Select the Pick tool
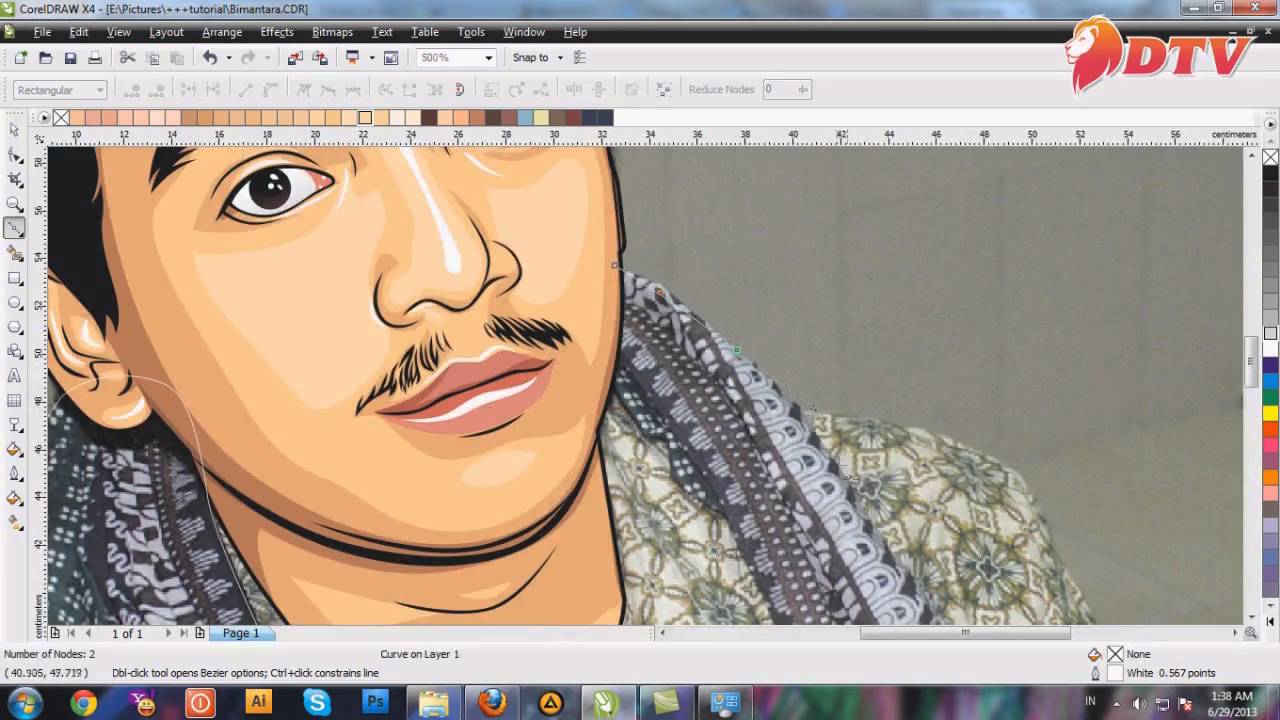1280x720 pixels. coord(14,130)
